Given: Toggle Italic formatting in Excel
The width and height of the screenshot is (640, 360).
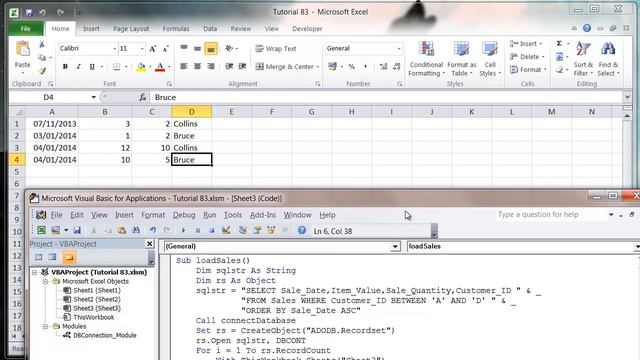Looking at the screenshot, I should [x=78, y=67].
